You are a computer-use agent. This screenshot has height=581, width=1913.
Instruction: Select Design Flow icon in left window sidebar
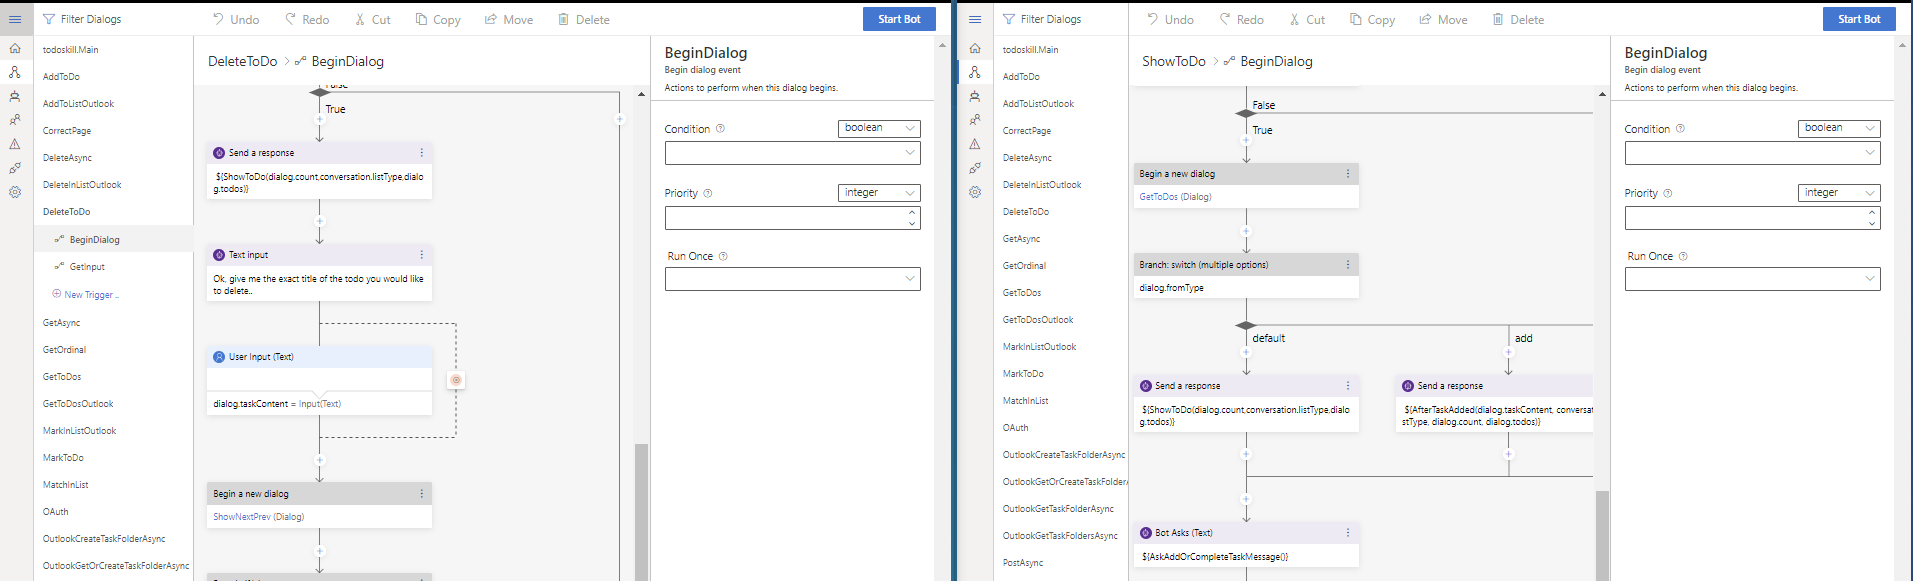click(x=15, y=72)
